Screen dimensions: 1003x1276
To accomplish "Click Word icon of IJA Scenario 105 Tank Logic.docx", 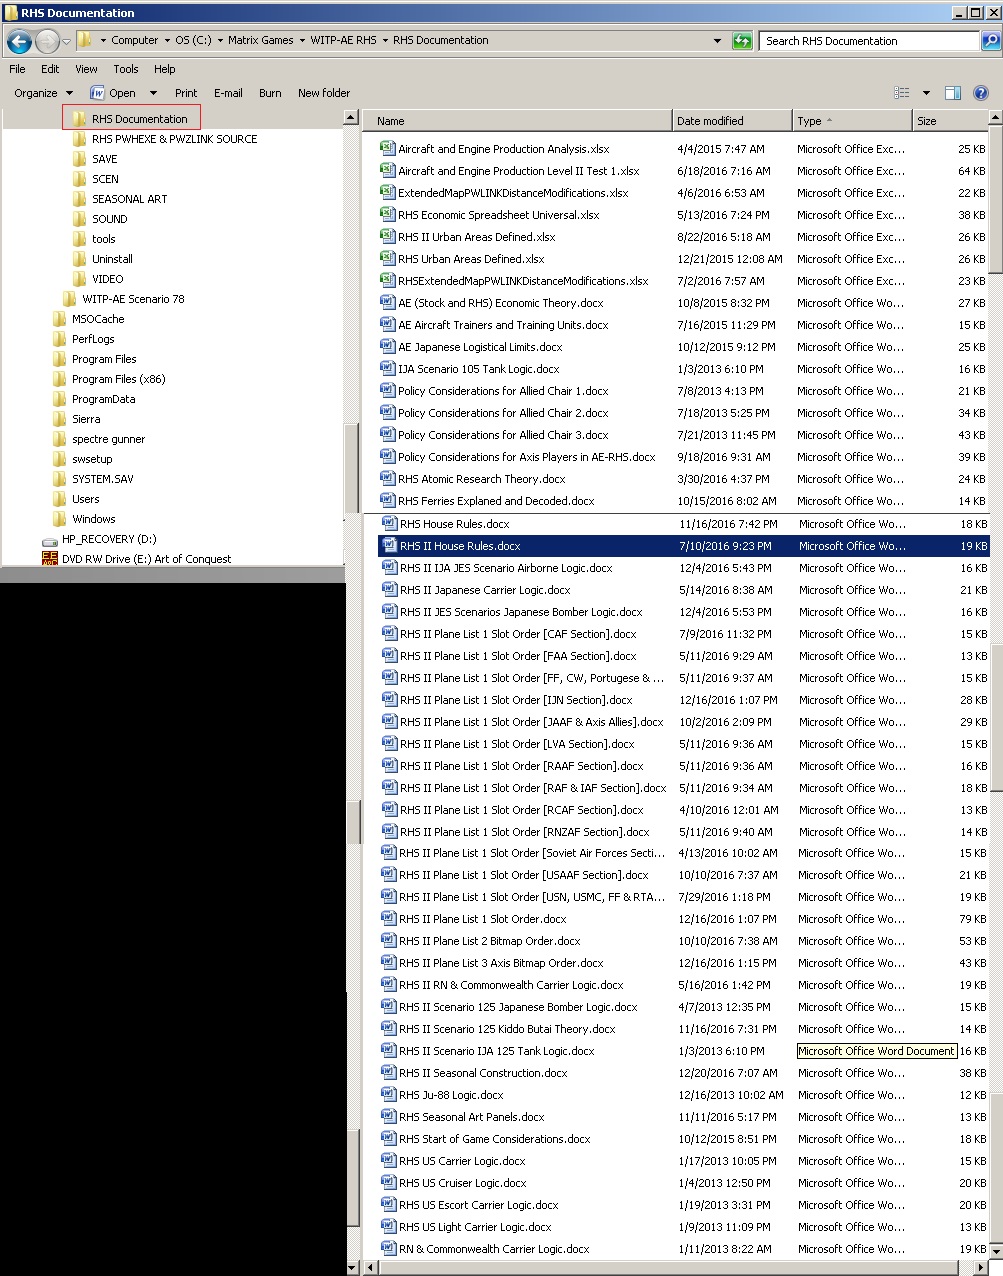I will tap(387, 368).
